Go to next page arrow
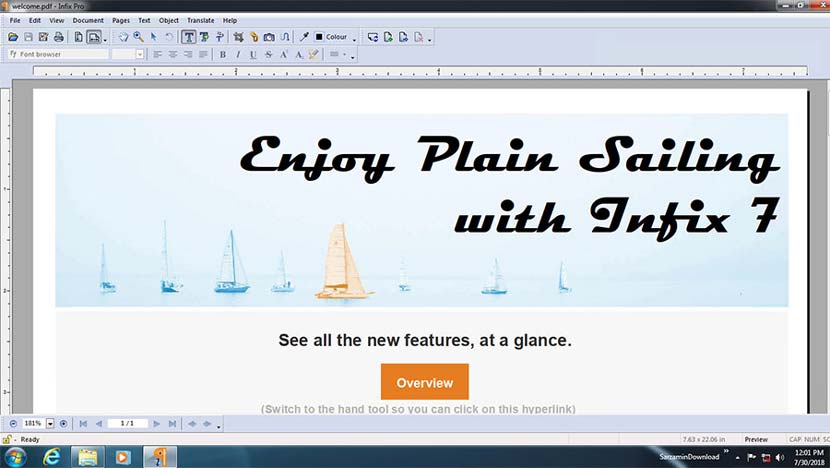 157,424
